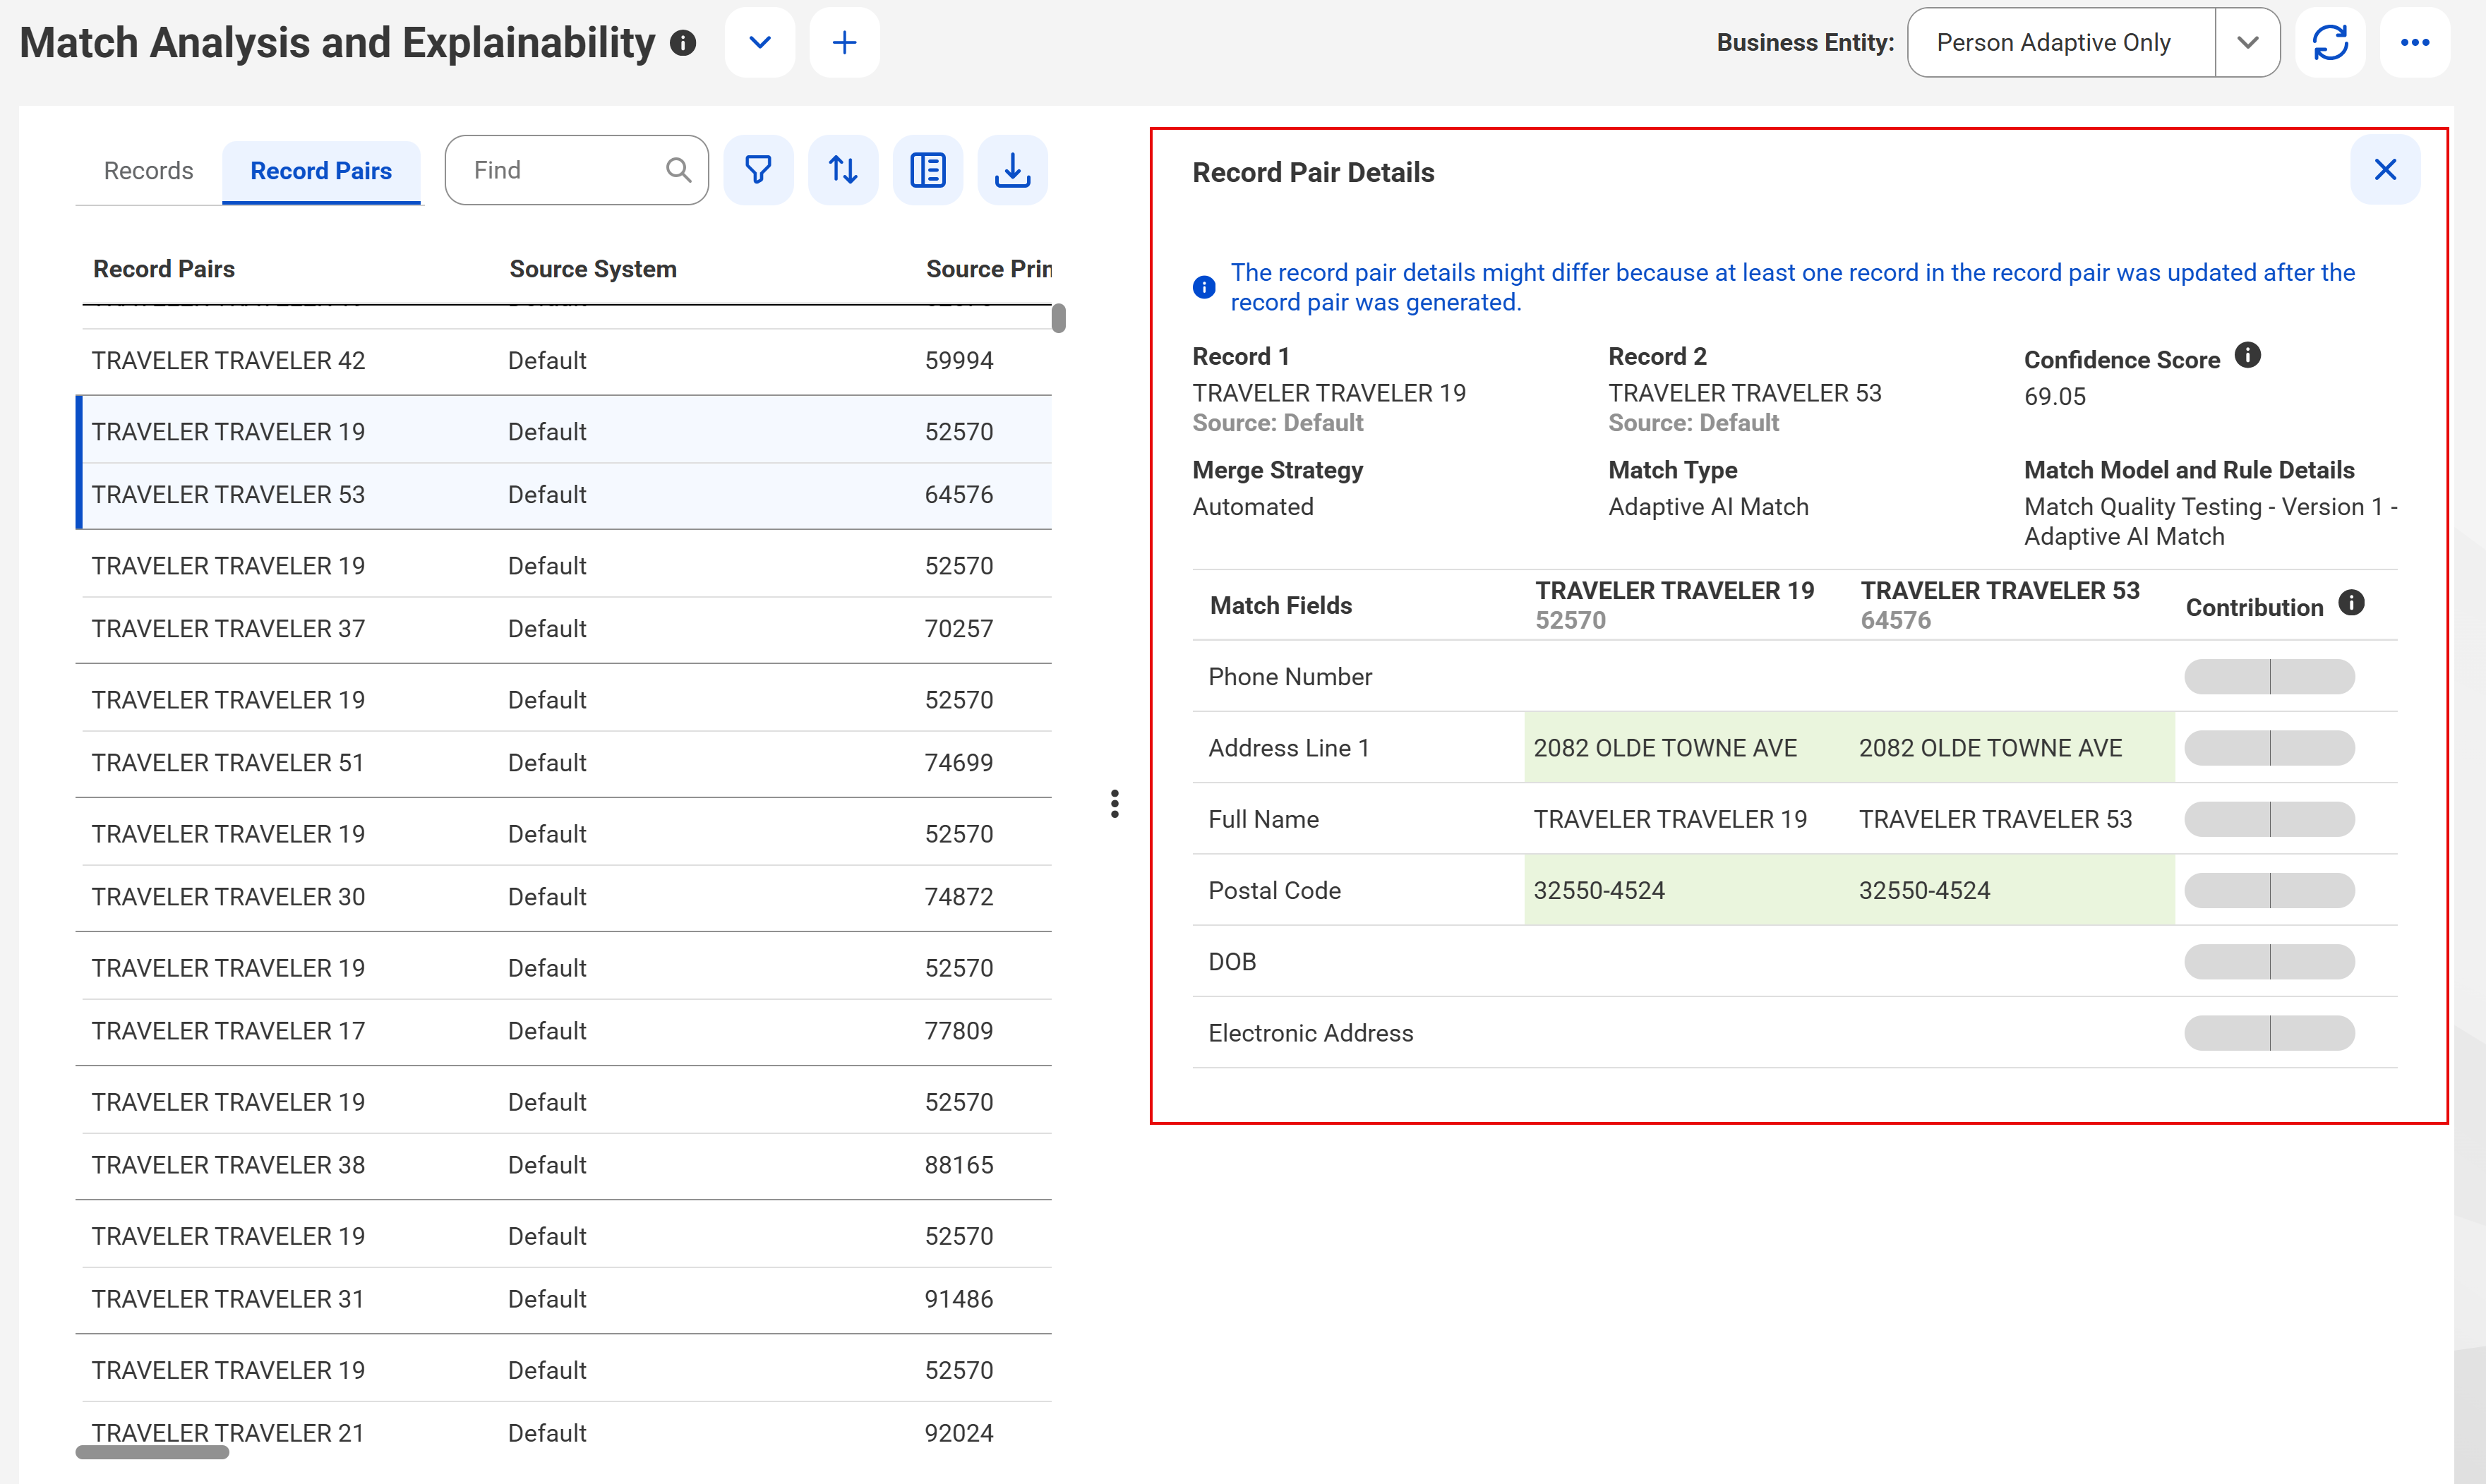Refresh the match analysis data
Screen dimensions: 2486x1484
click(2330, 42)
